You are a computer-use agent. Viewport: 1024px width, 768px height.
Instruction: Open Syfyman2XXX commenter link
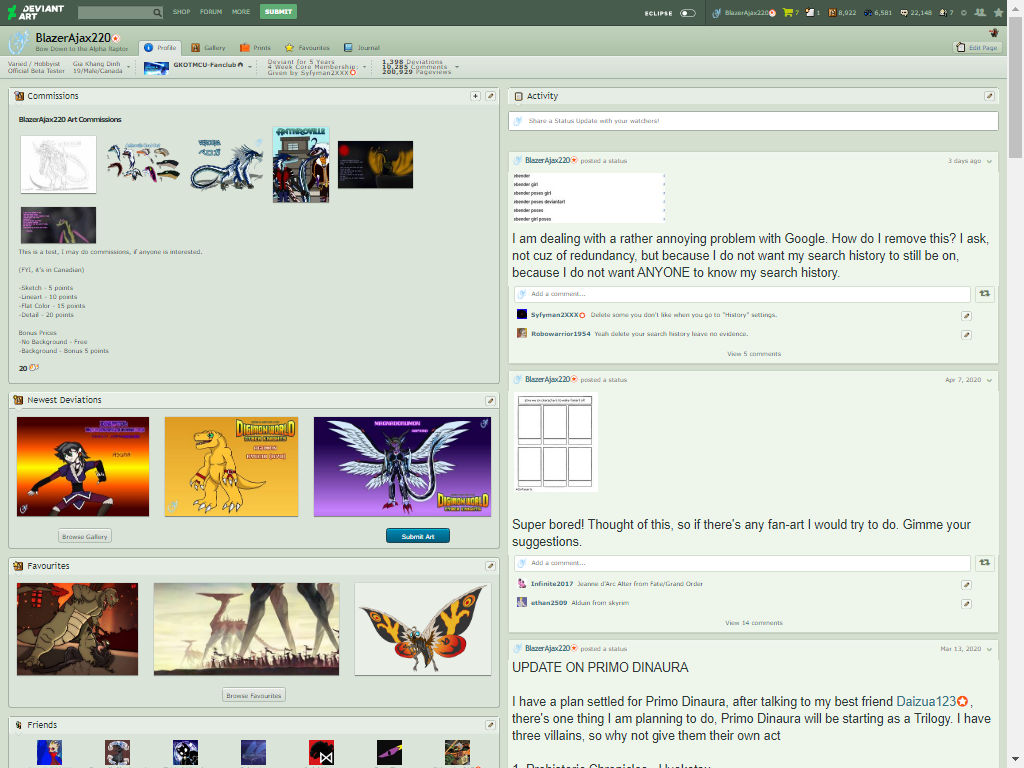[554, 315]
